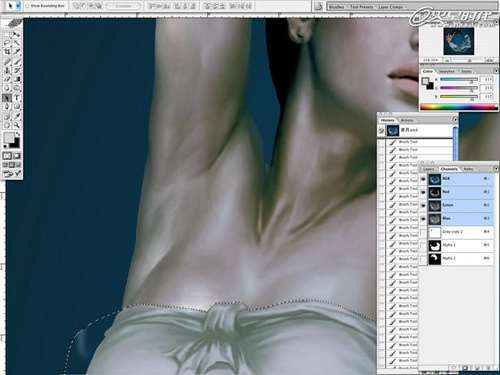Select the Dodge tool
This screenshot has width=500, height=375.
17,88
